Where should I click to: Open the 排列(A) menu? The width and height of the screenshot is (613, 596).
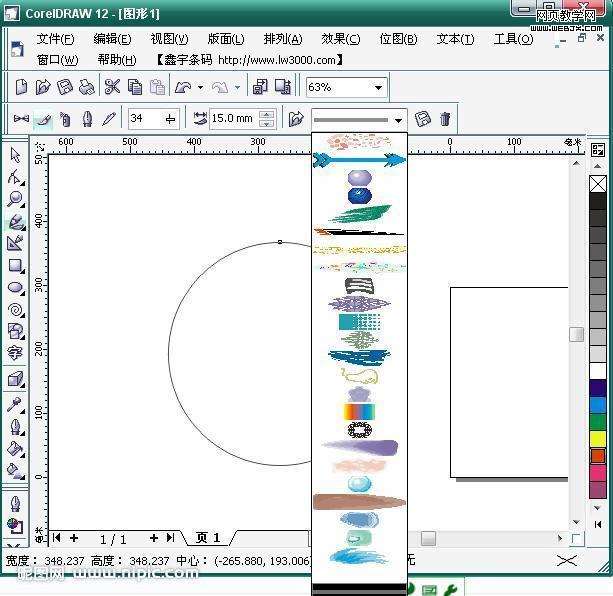click(x=283, y=39)
